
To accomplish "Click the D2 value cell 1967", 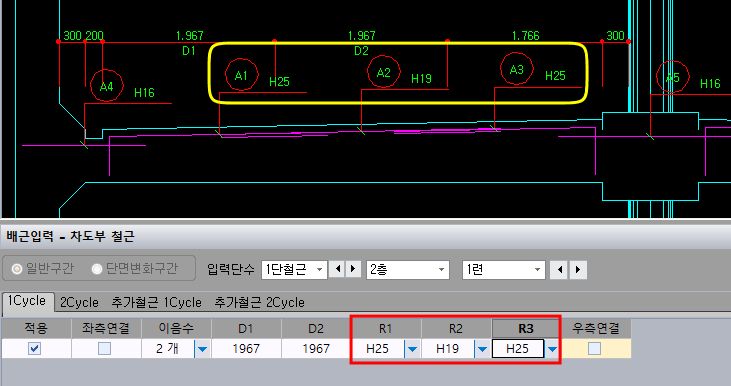I will coord(316,349).
